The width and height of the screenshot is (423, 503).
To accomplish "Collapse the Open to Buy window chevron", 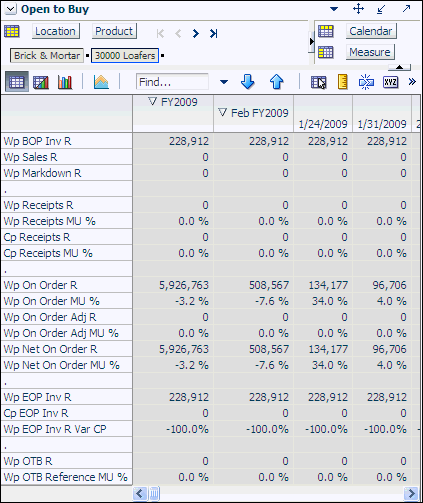I will click(10, 9).
